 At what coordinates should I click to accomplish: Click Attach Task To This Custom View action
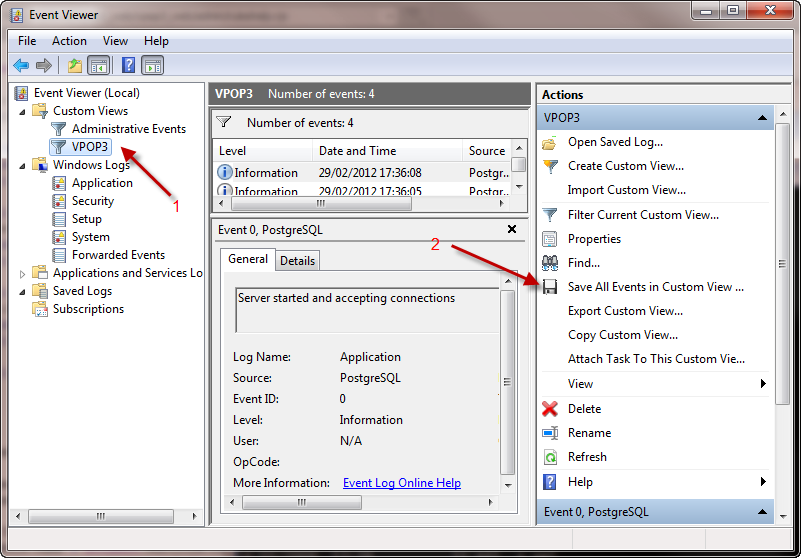click(x=656, y=359)
